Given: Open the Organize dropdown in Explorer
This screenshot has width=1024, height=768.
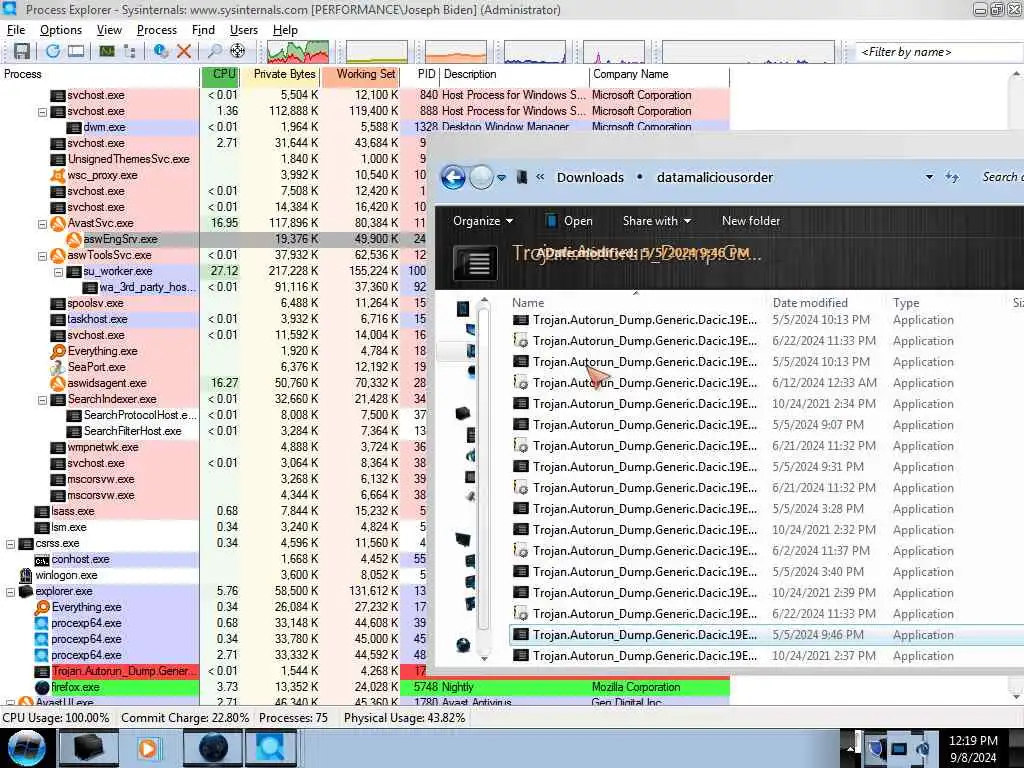Looking at the screenshot, I should click(x=483, y=221).
